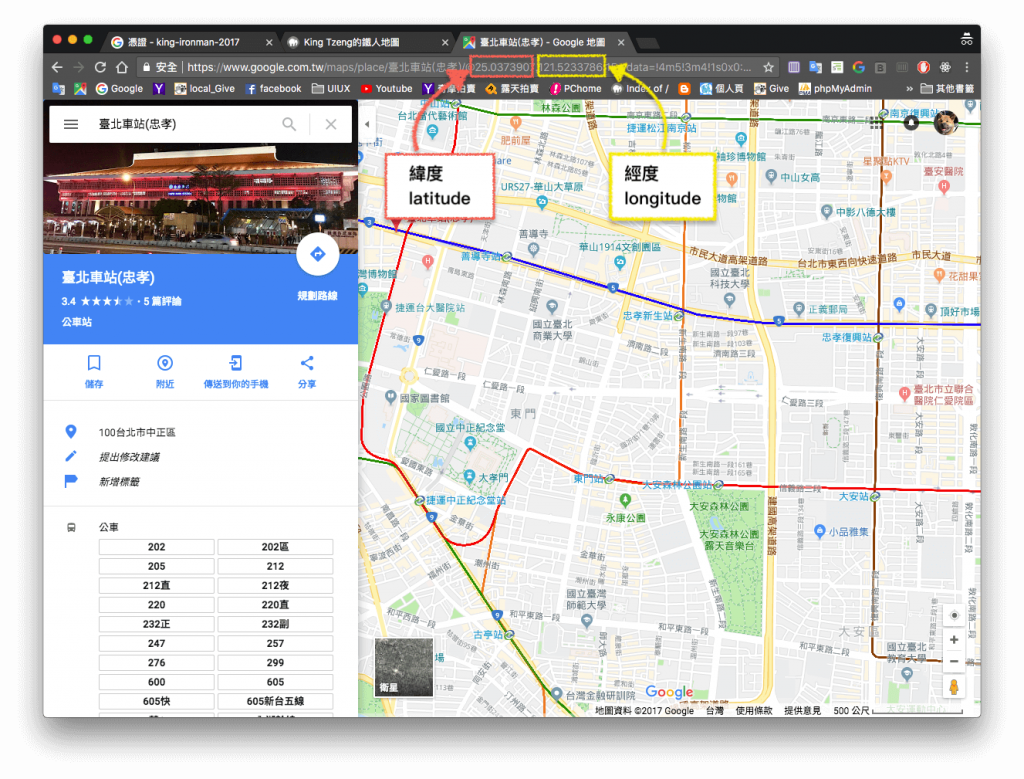This screenshot has width=1024, height=779.
Task: Click the search magnifier in Maps search box
Action: (289, 124)
